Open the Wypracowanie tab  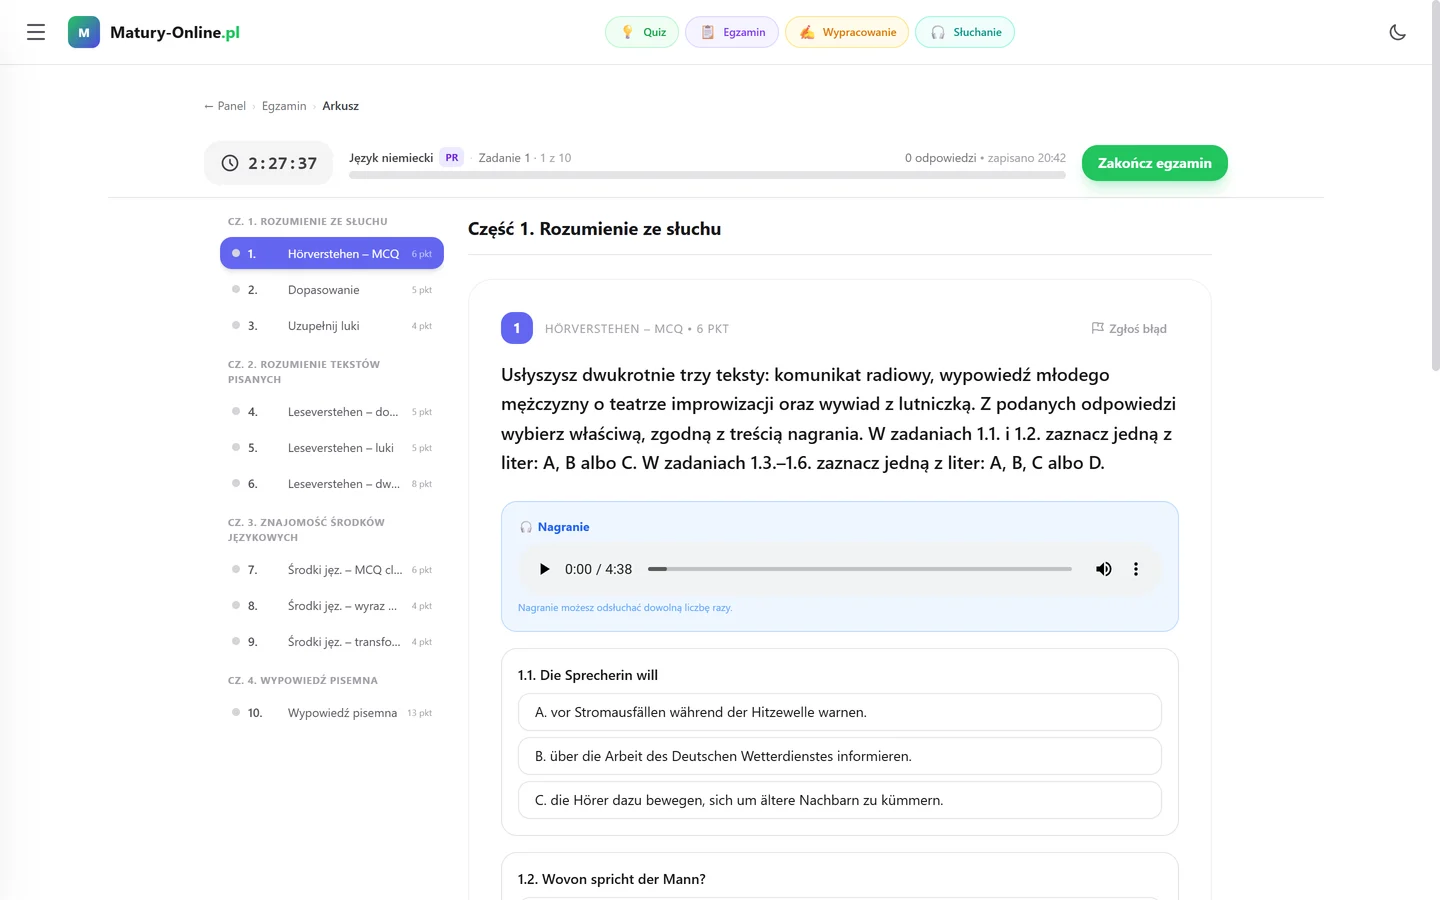pos(847,32)
